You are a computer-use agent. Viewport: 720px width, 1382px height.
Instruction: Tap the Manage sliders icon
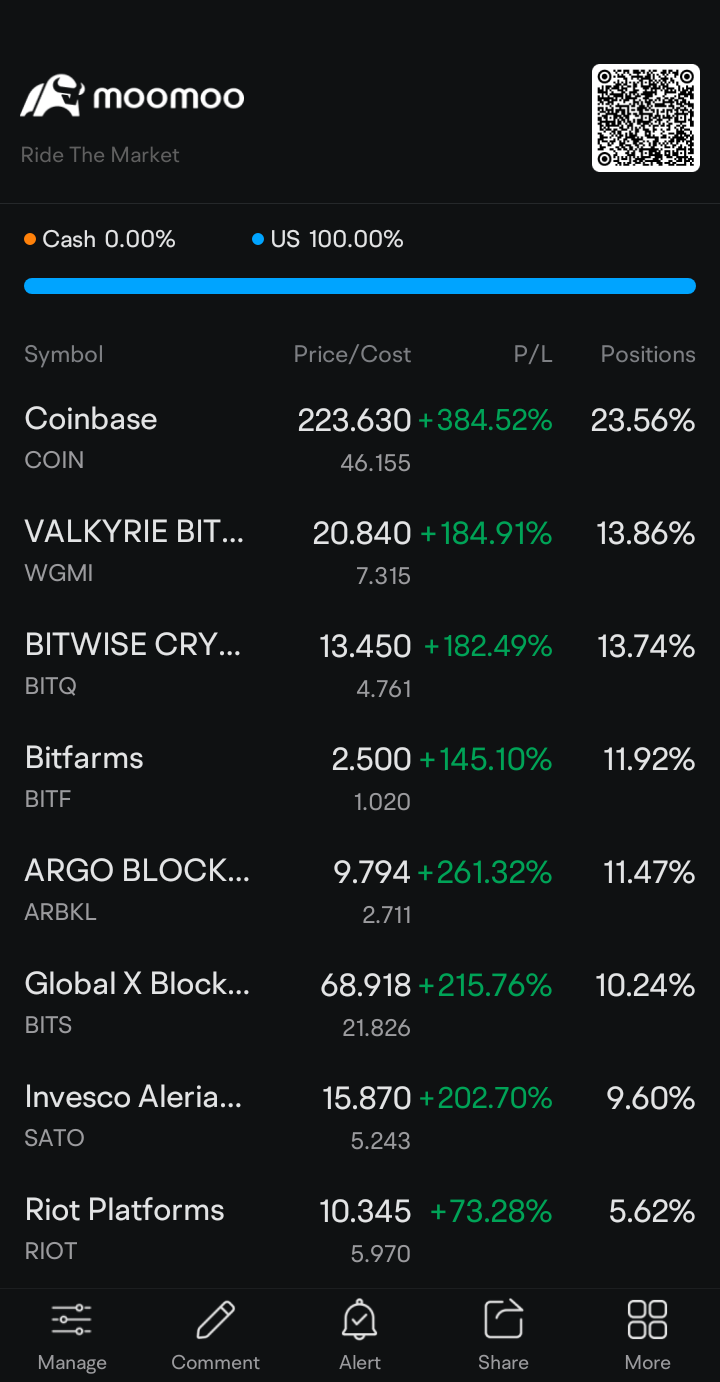pos(72,1320)
